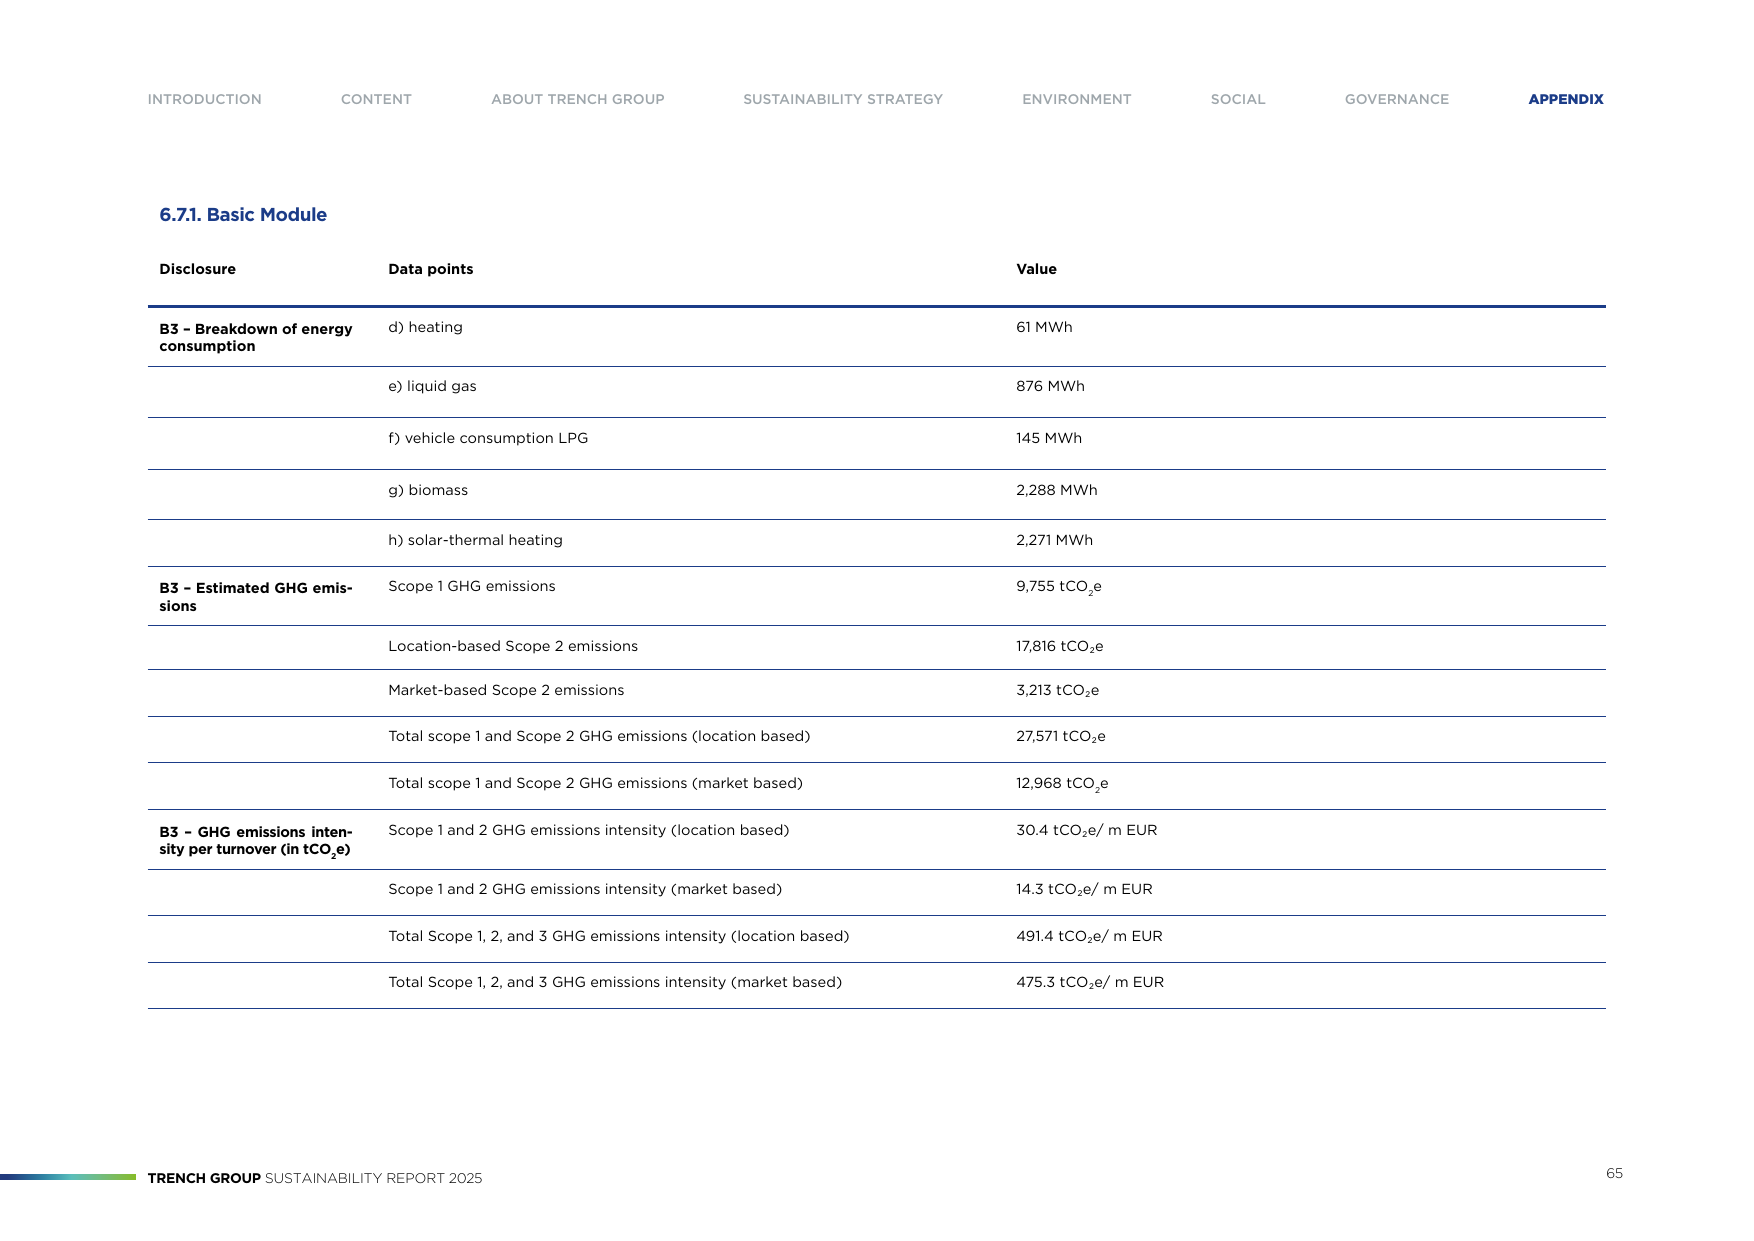Click the '876 MWh' value
Viewport: 1754px width, 1241px height.
1050,386
